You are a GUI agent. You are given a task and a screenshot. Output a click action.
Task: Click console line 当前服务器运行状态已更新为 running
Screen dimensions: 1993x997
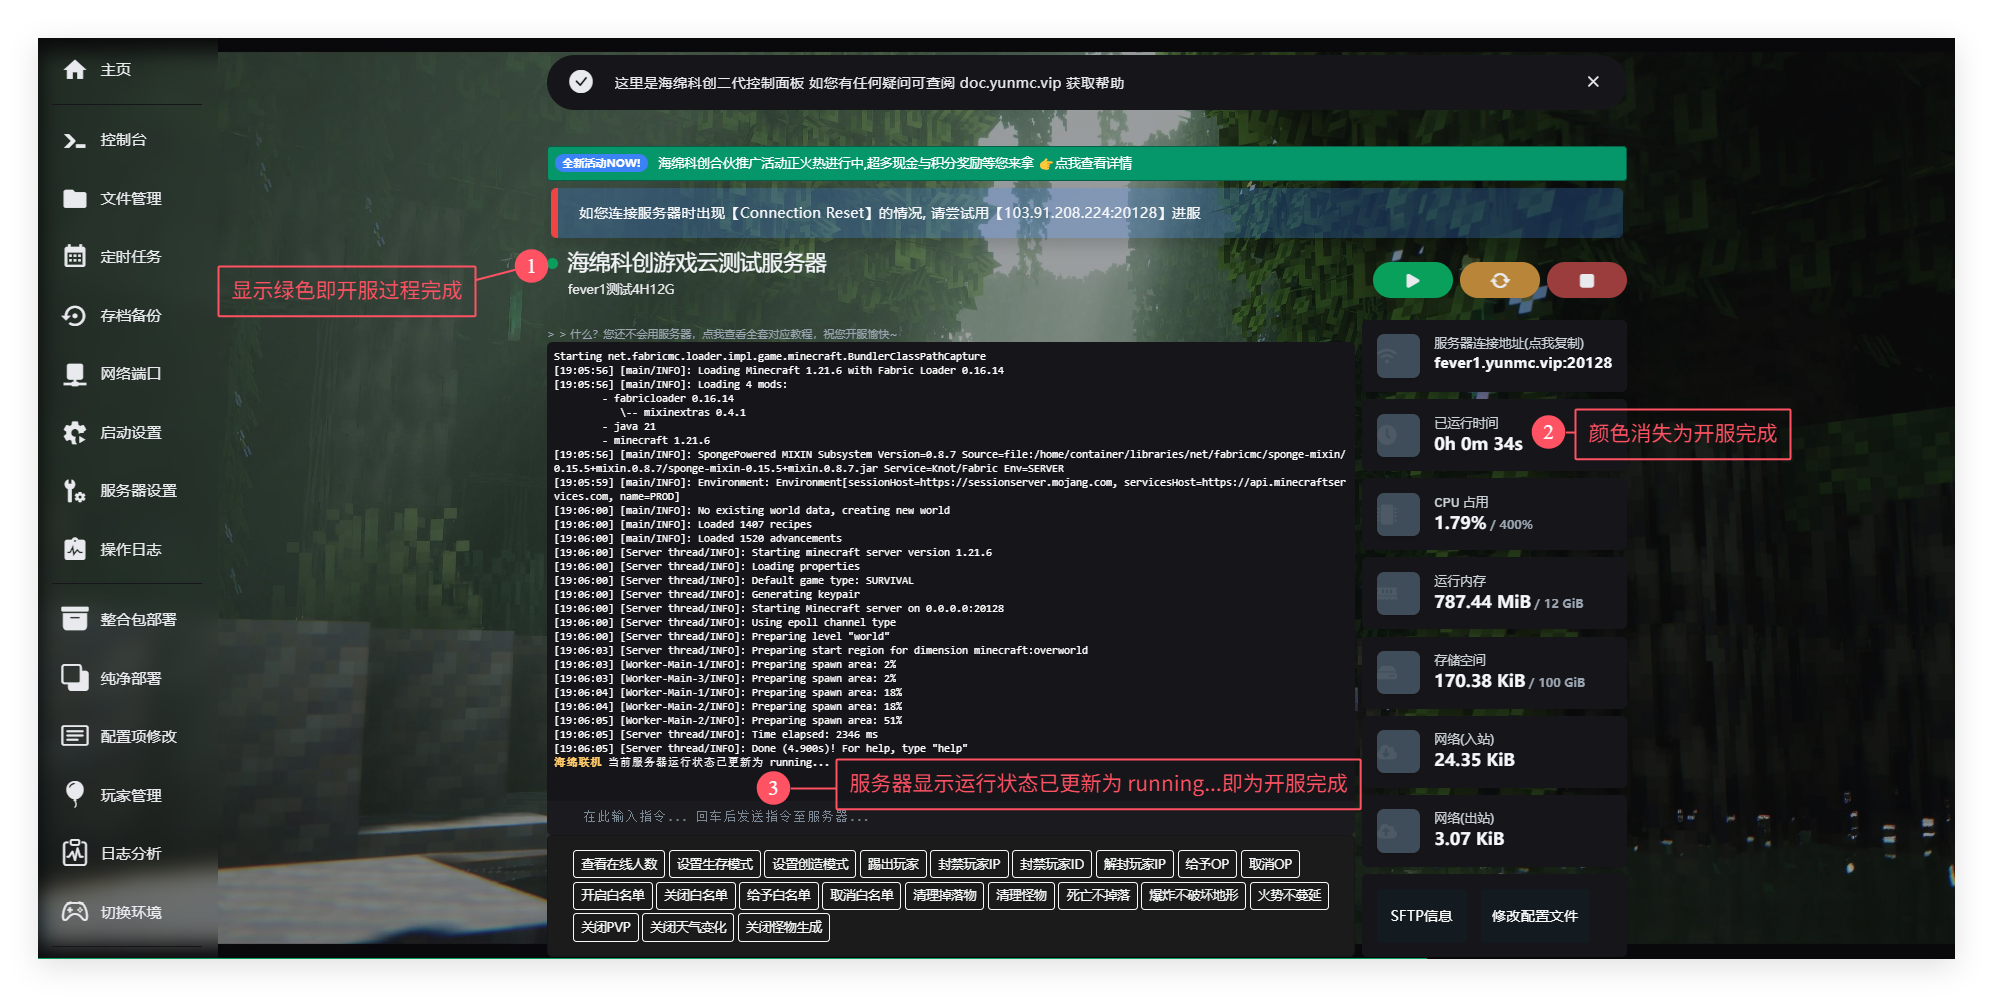[718, 763]
